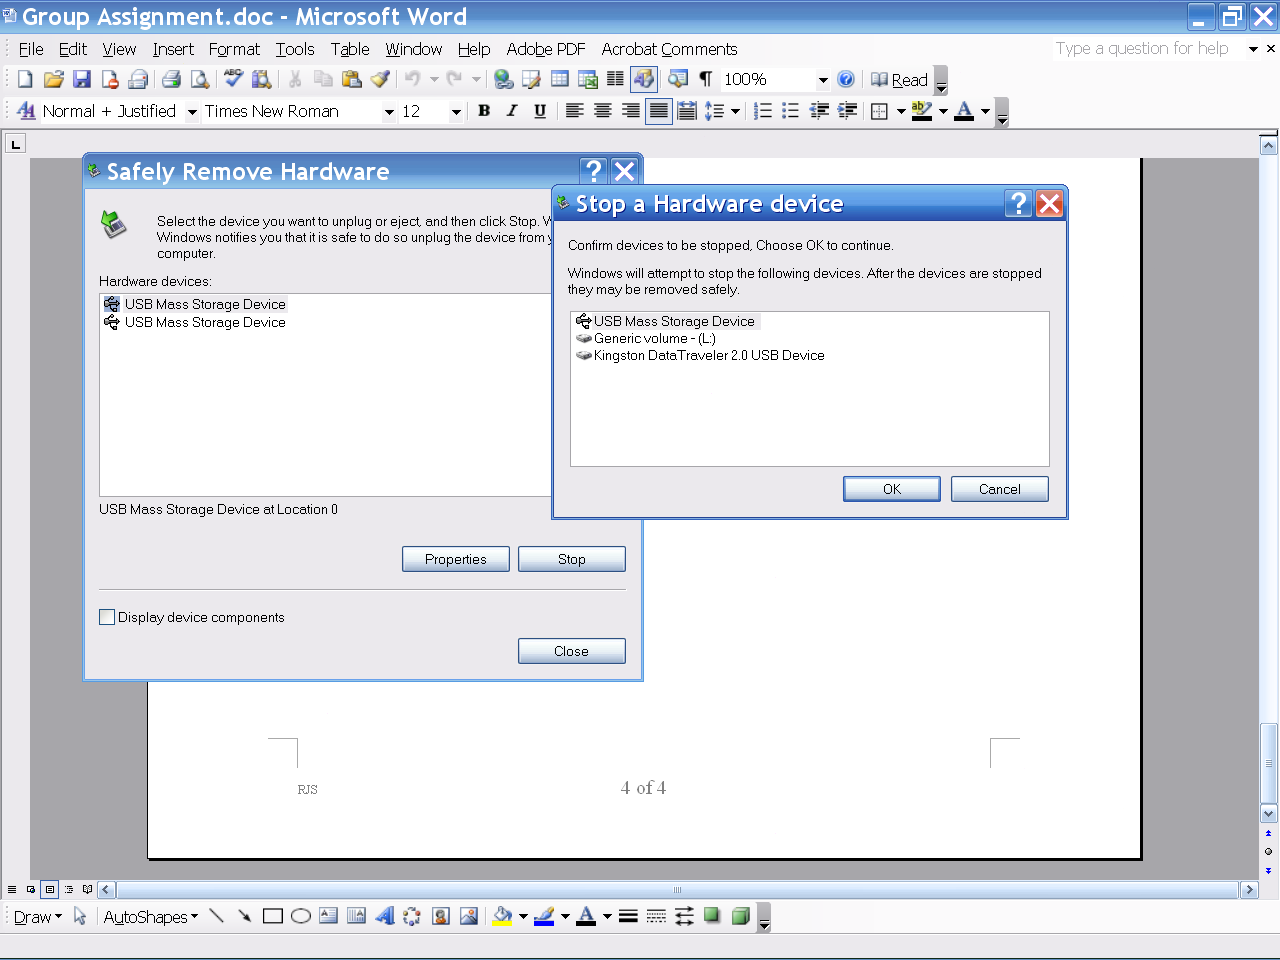Expand the Borders dropdown arrow
This screenshot has width=1280, height=960.
tap(900, 111)
